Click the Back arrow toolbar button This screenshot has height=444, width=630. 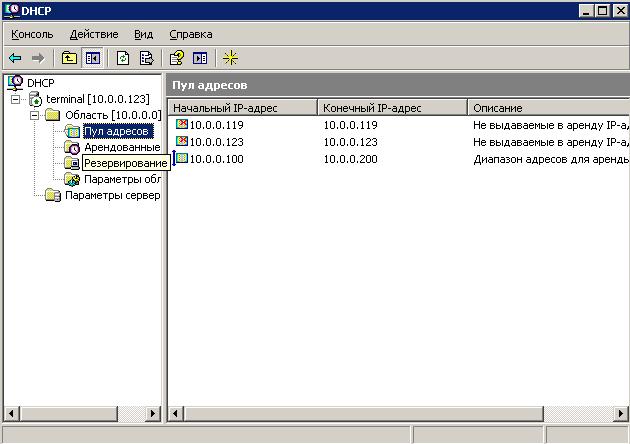coord(15,58)
